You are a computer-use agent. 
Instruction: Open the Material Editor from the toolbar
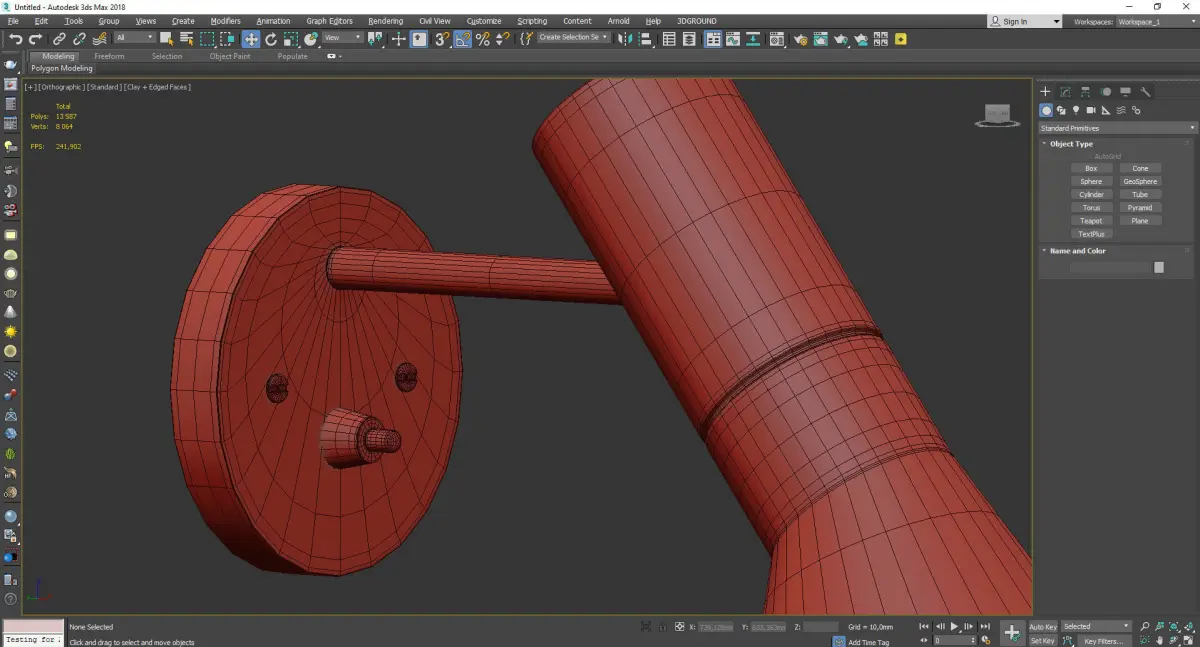(x=778, y=39)
